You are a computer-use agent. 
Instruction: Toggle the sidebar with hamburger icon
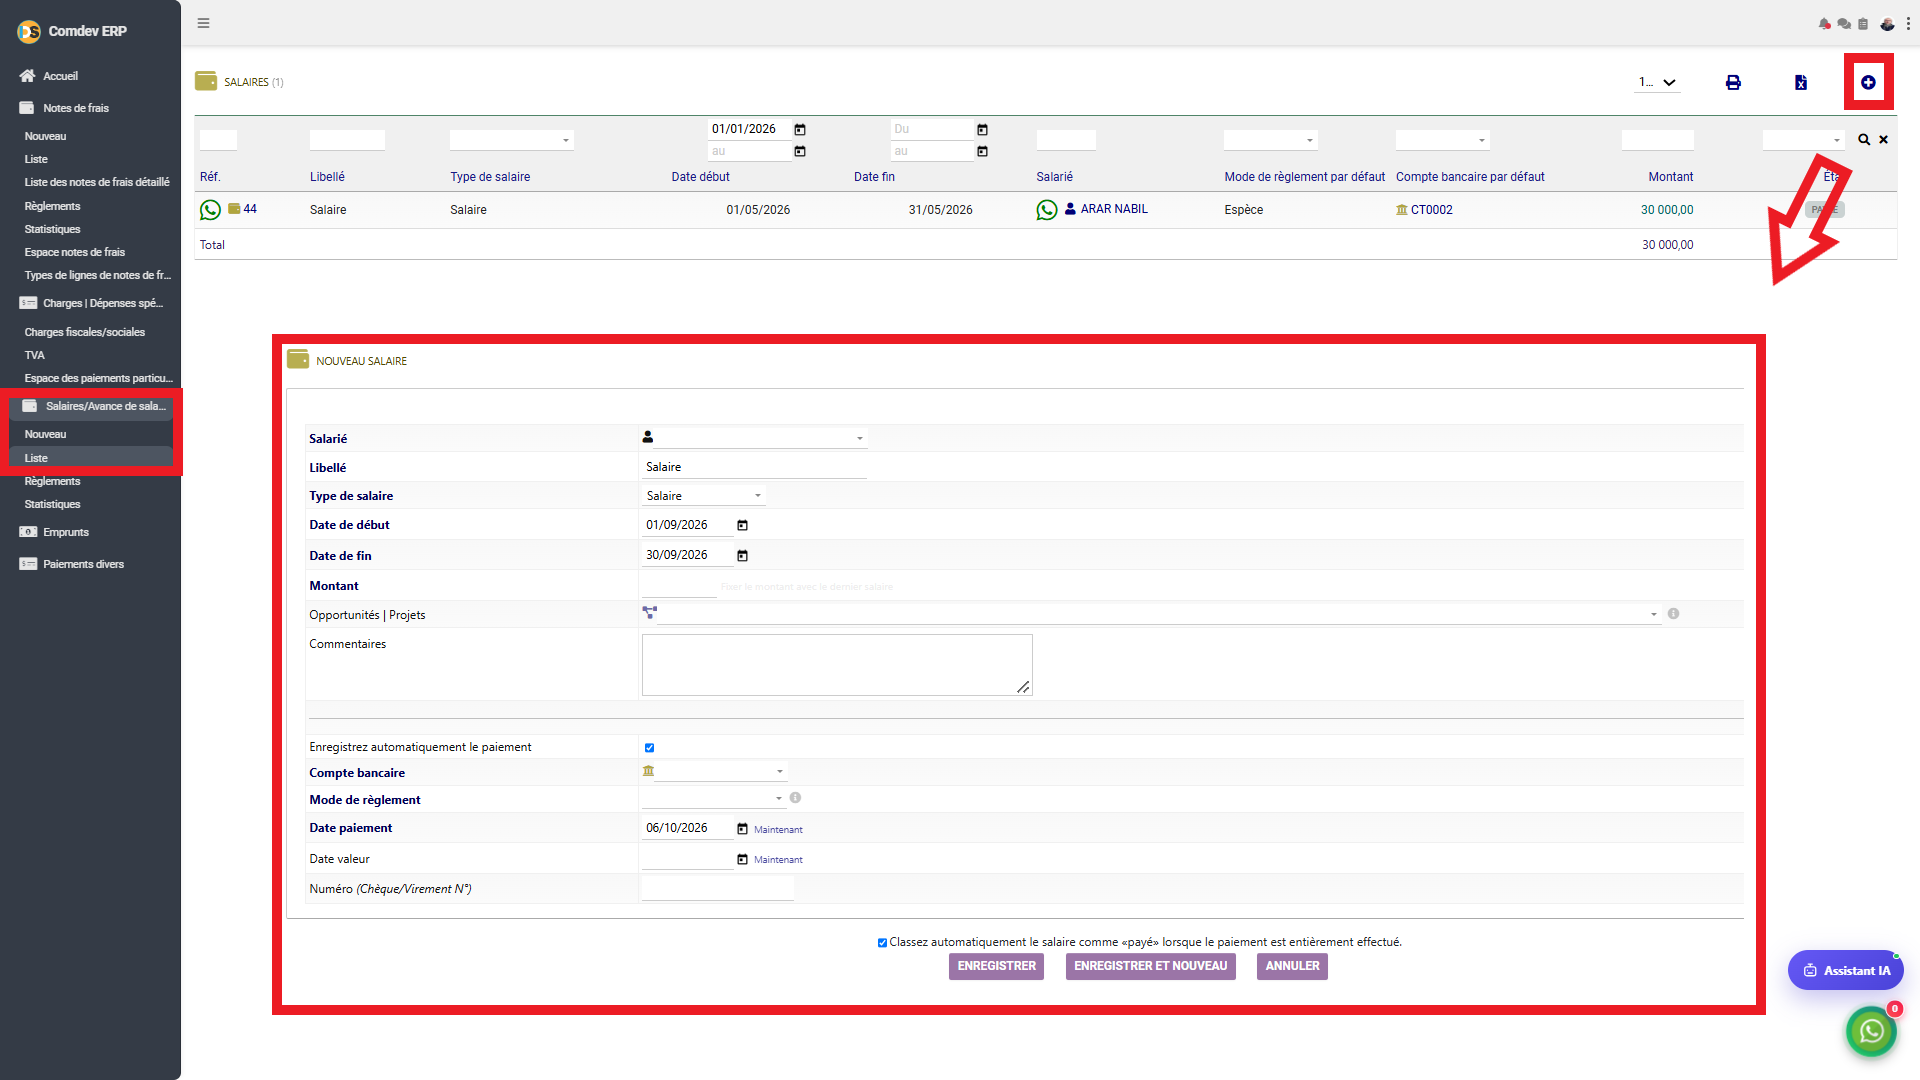click(203, 23)
